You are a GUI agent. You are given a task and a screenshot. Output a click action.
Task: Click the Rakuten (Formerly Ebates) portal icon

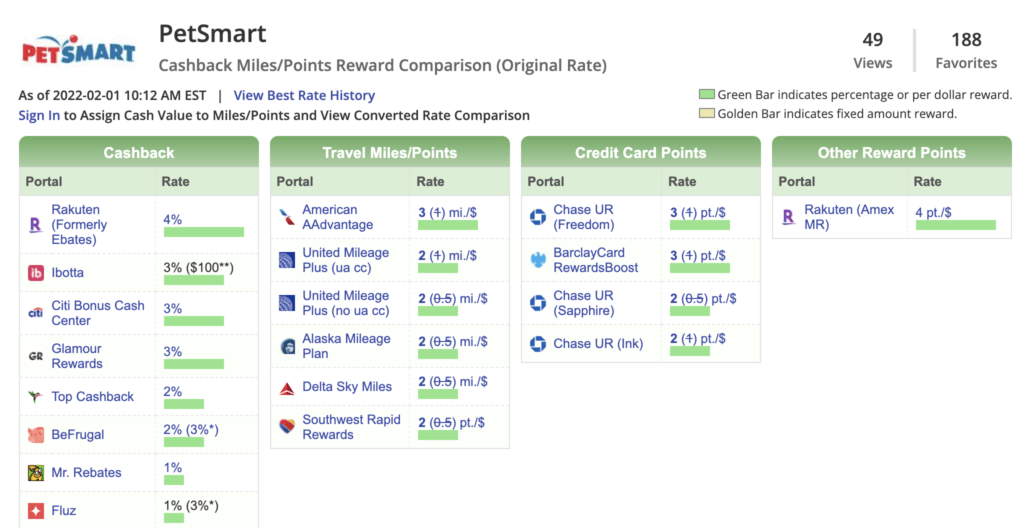pyautogui.click(x=35, y=225)
